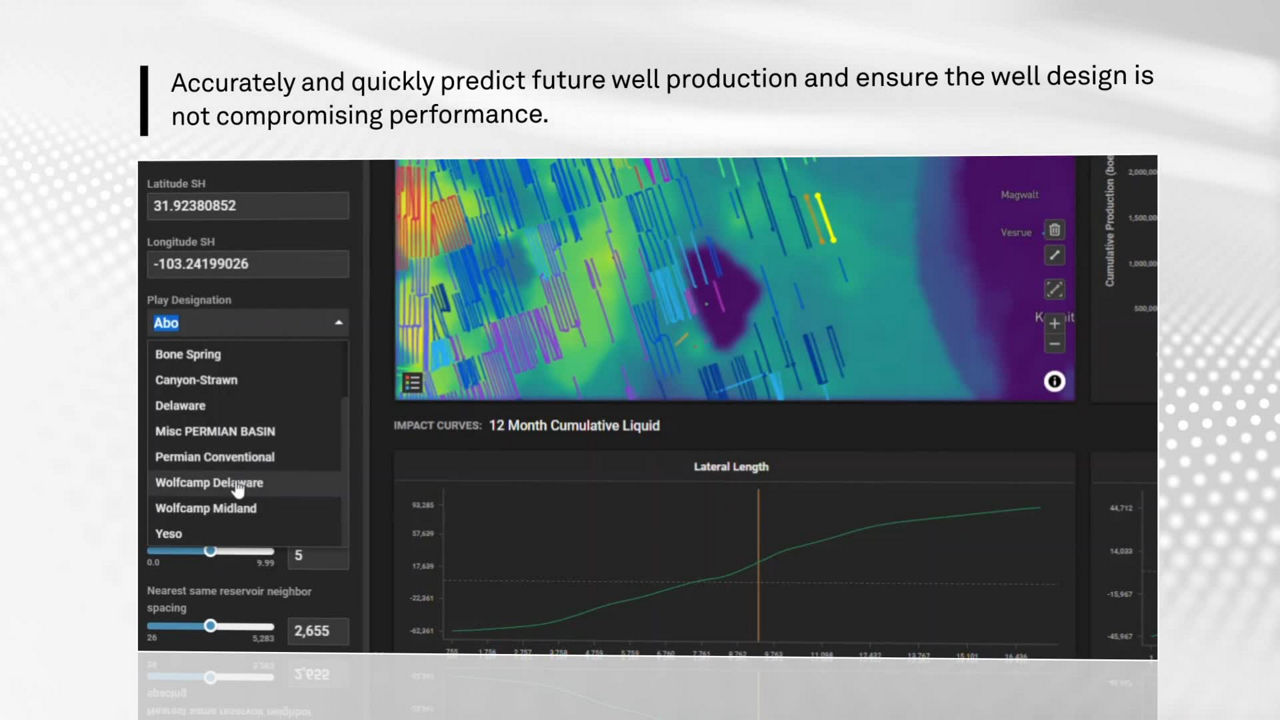1280x720 pixels.
Task: Open the map info circle icon
Action: (1054, 381)
